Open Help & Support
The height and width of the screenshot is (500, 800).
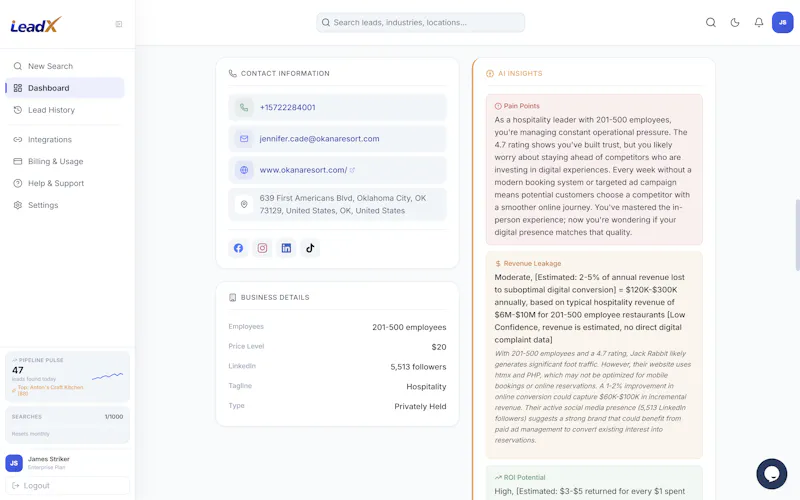coord(65,183)
